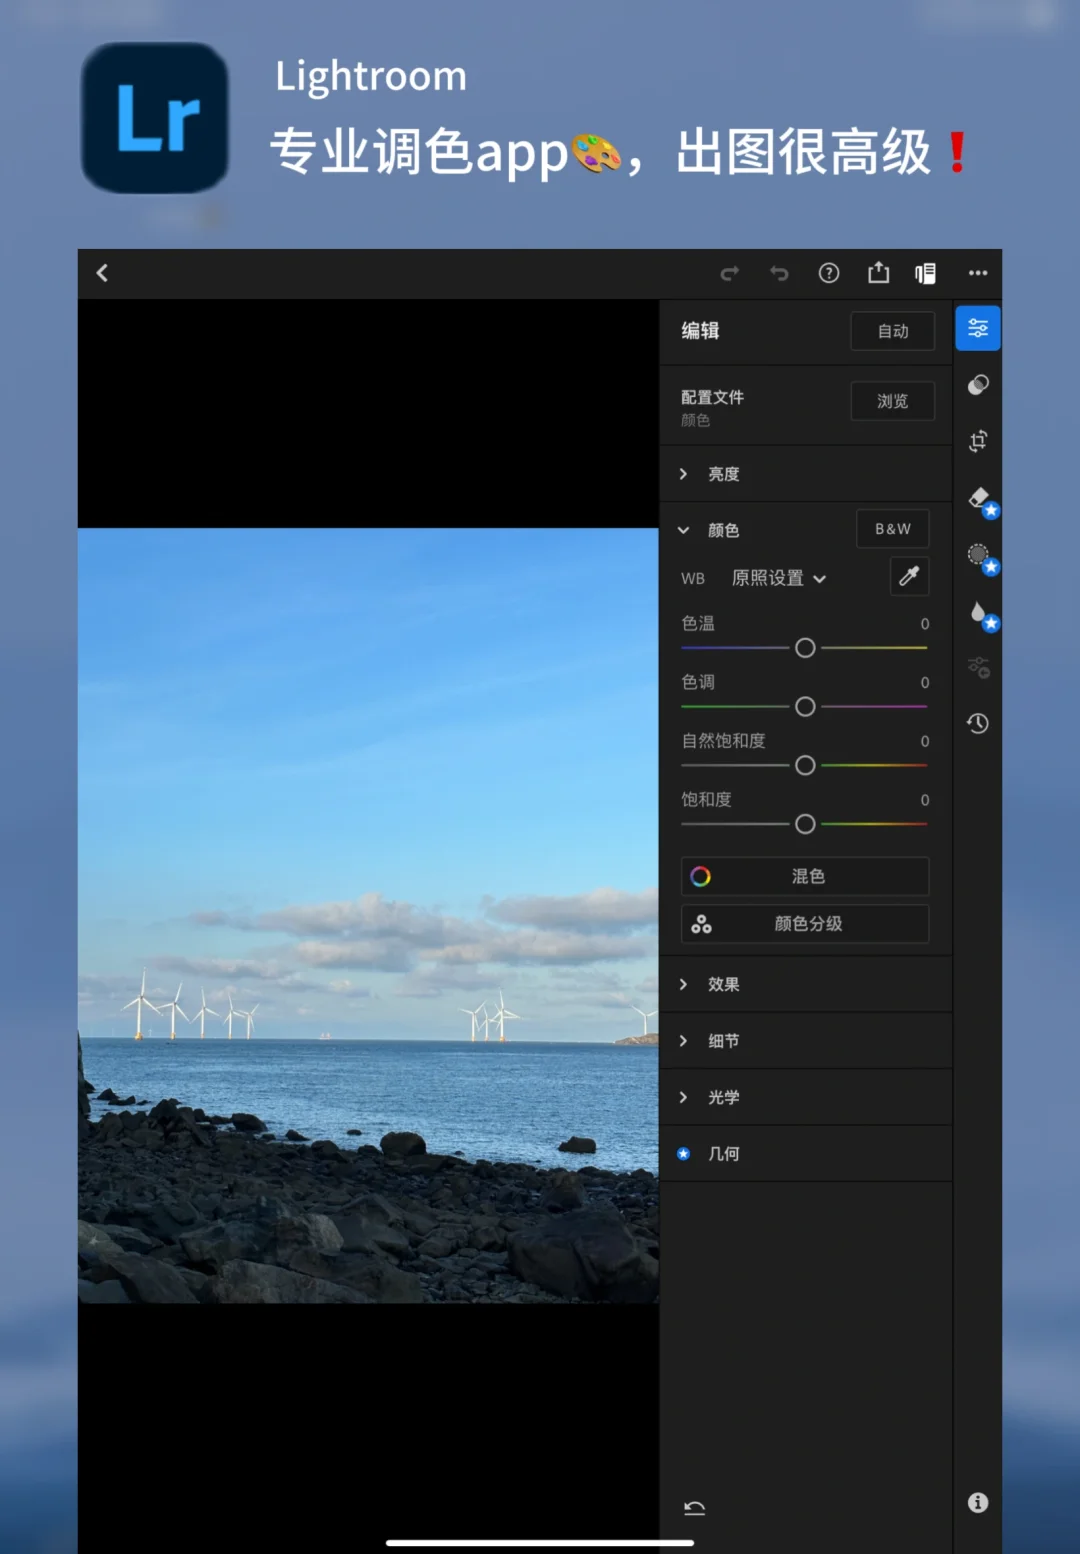The width and height of the screenshot is (1080, 1554).
Task: Click the 自然饱和度 value 0
Action: [925, 741]
